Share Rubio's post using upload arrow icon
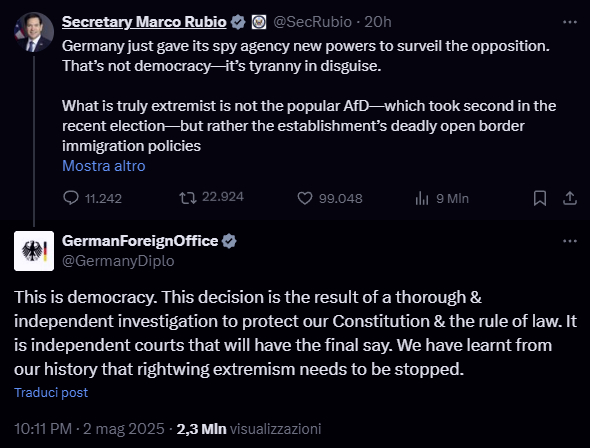This screenshot has height=448, width=590. [x=570, y=198]
